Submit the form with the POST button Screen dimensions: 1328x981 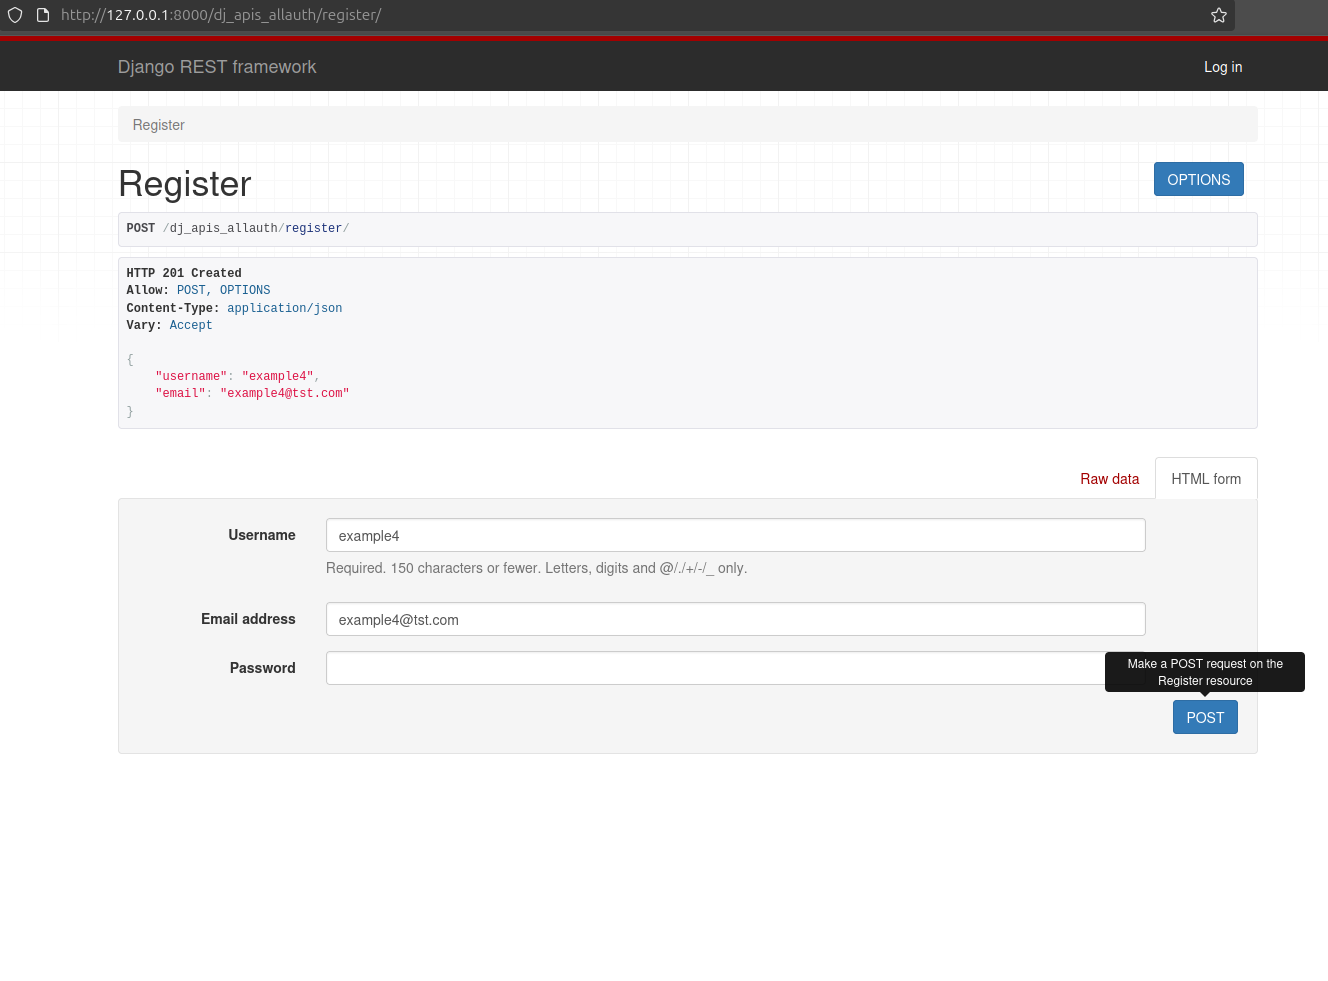pyautogui.click(x=1205, y=717)
